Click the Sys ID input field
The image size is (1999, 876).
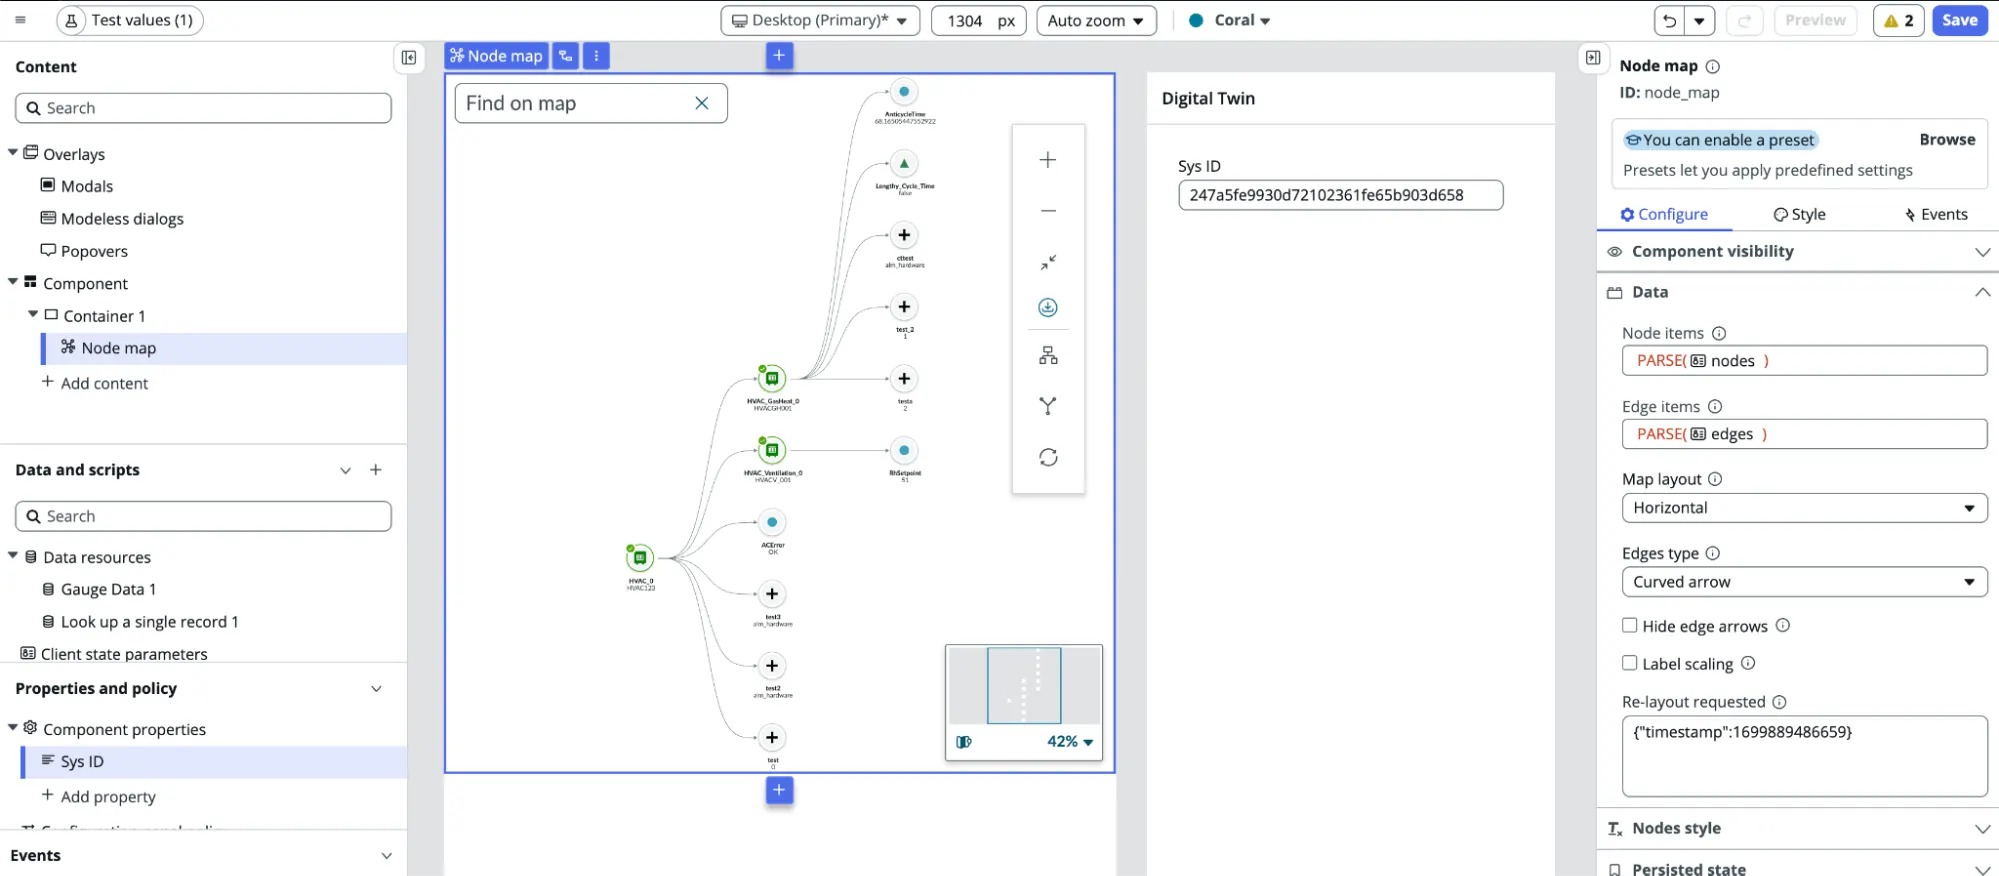(x=1340, y=196)
